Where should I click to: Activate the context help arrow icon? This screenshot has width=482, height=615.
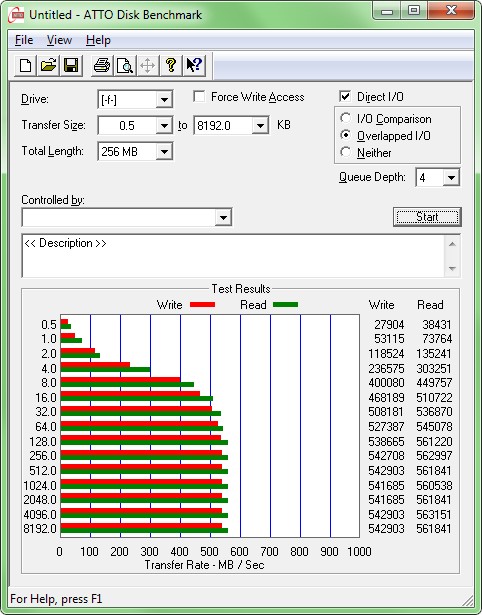tap(194, 65)
